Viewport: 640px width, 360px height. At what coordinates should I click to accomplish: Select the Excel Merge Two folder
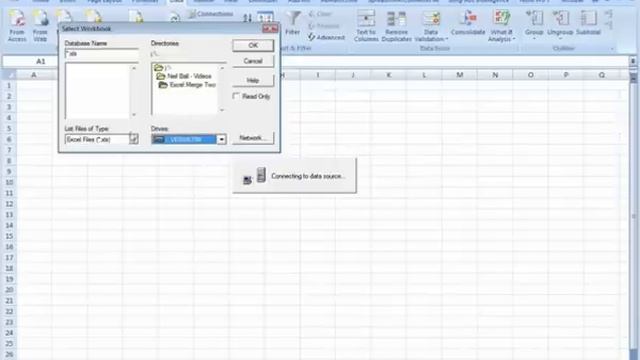coord(188,85)
